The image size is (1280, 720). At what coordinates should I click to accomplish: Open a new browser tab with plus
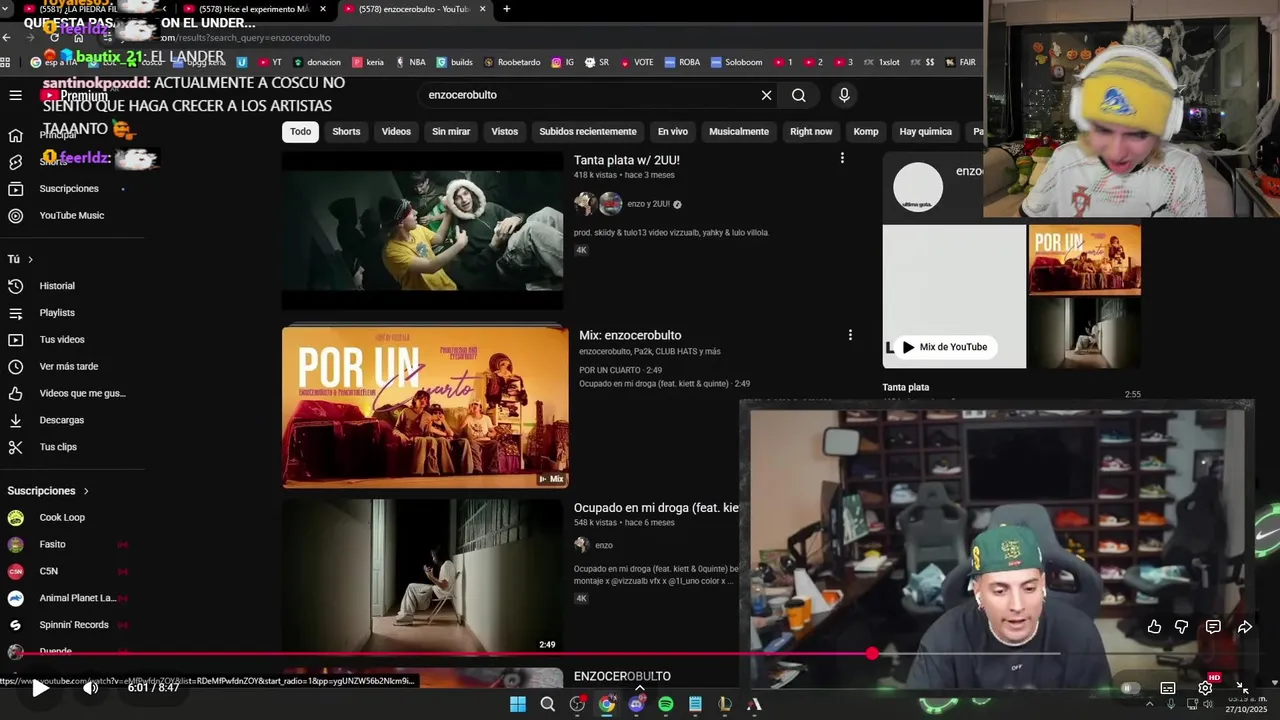point(506,9)
